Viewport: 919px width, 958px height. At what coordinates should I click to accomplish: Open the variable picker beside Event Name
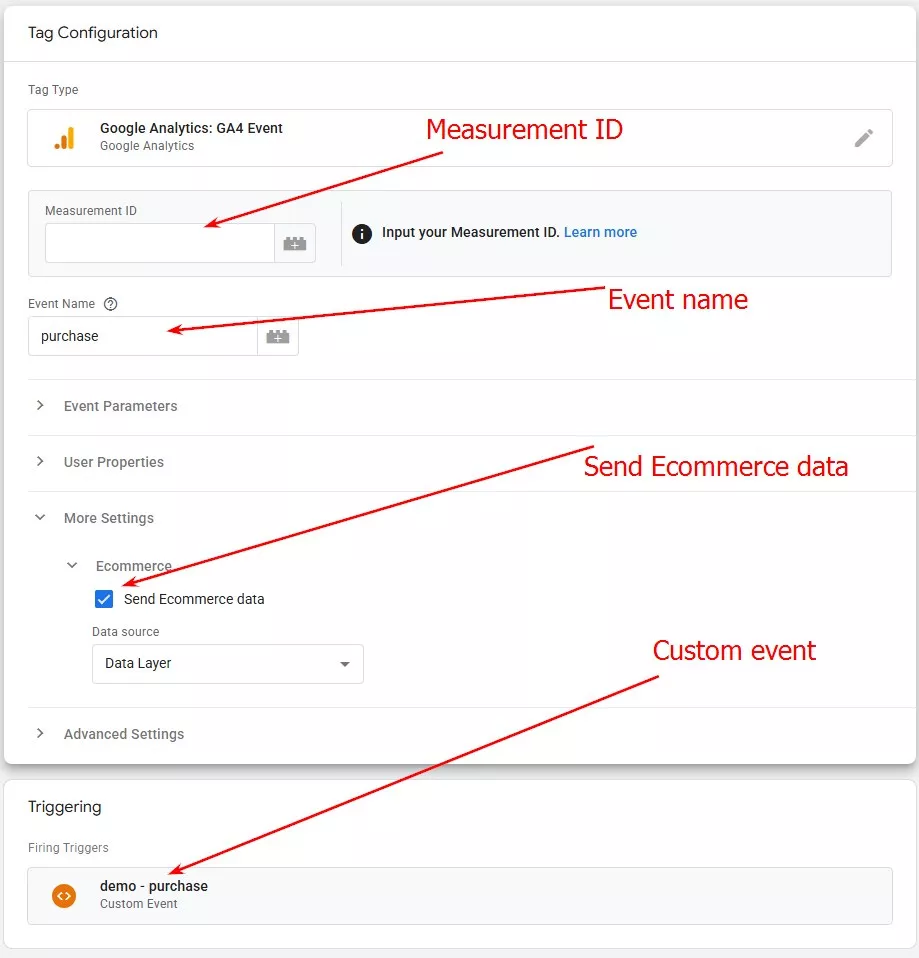click(276, 336)
